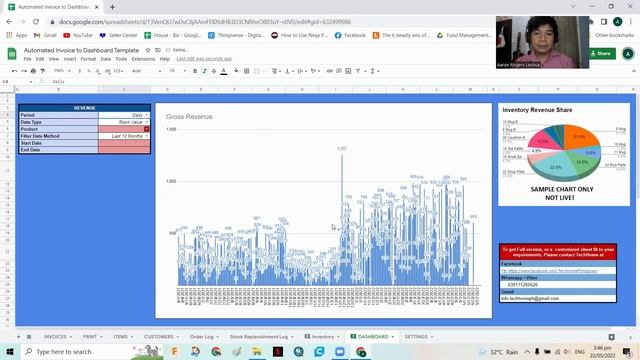Star the document with the star icon
The width and height of the screenshot is (640, 360).
point(148,50)
